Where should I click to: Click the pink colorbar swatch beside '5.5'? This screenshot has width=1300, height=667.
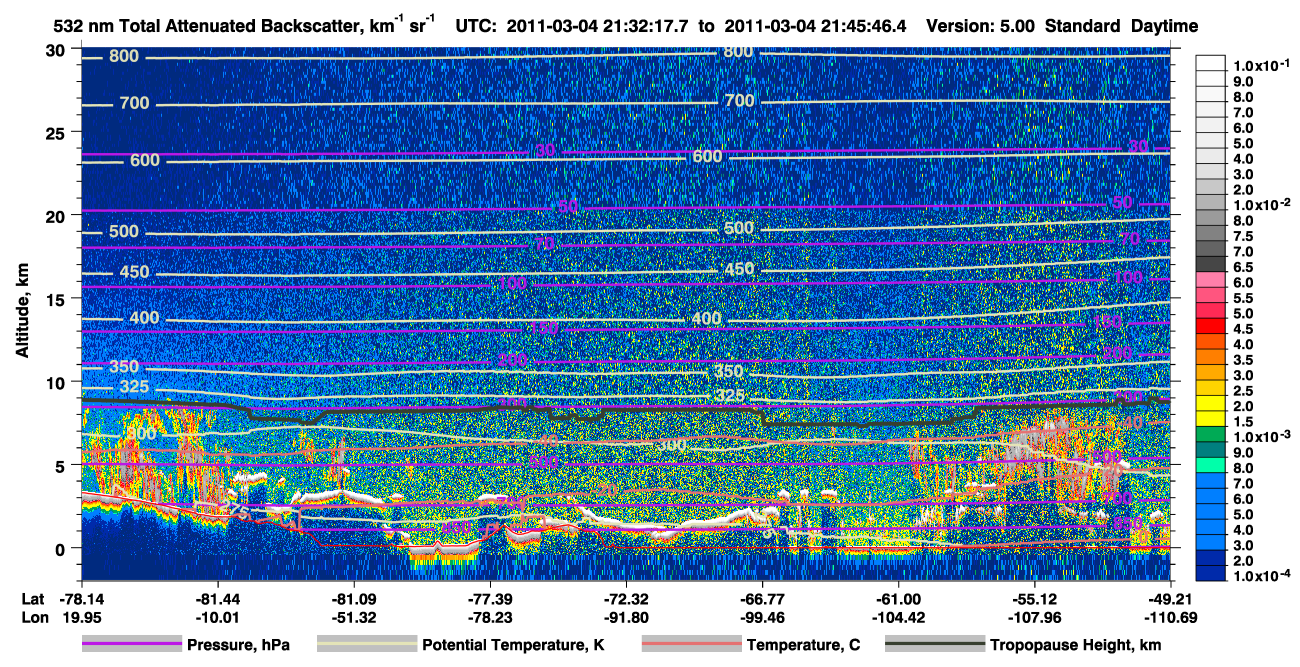[1212, 294]
